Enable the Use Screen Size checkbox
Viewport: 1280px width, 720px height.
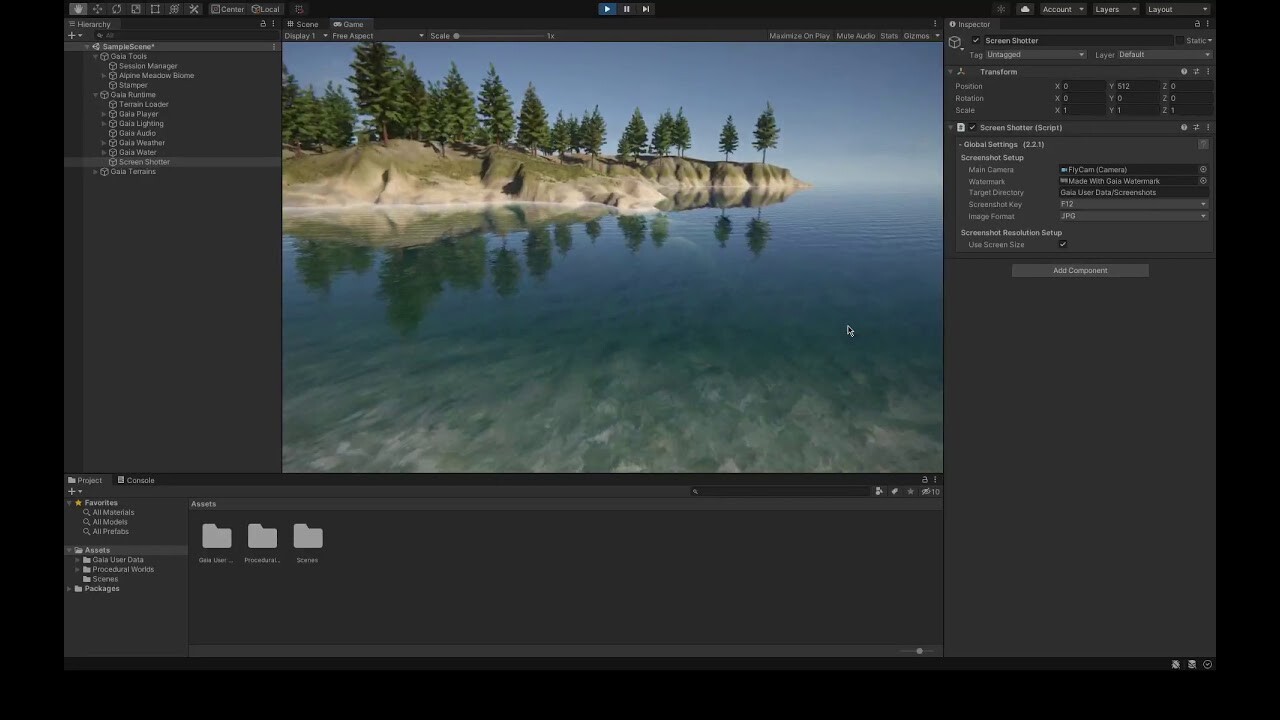1063,244
